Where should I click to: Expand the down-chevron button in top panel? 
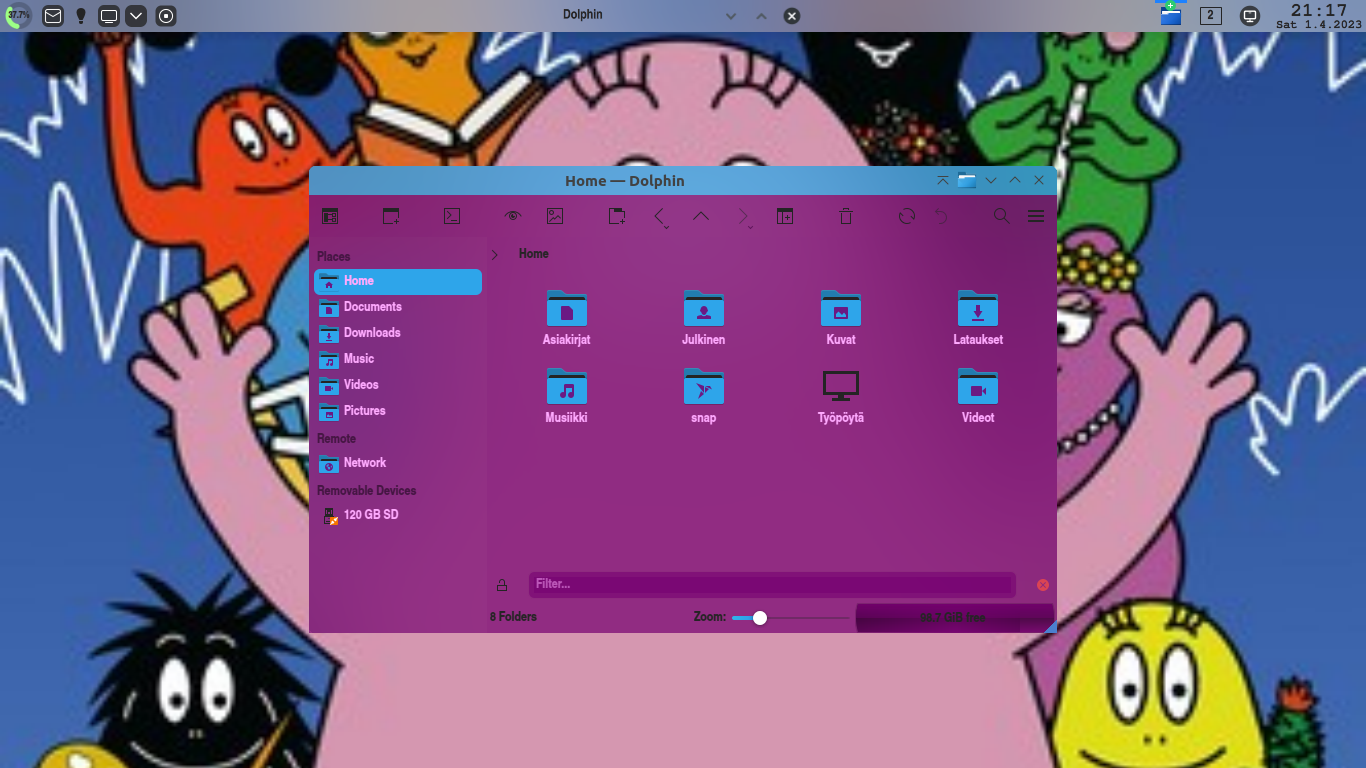[137, 16]
